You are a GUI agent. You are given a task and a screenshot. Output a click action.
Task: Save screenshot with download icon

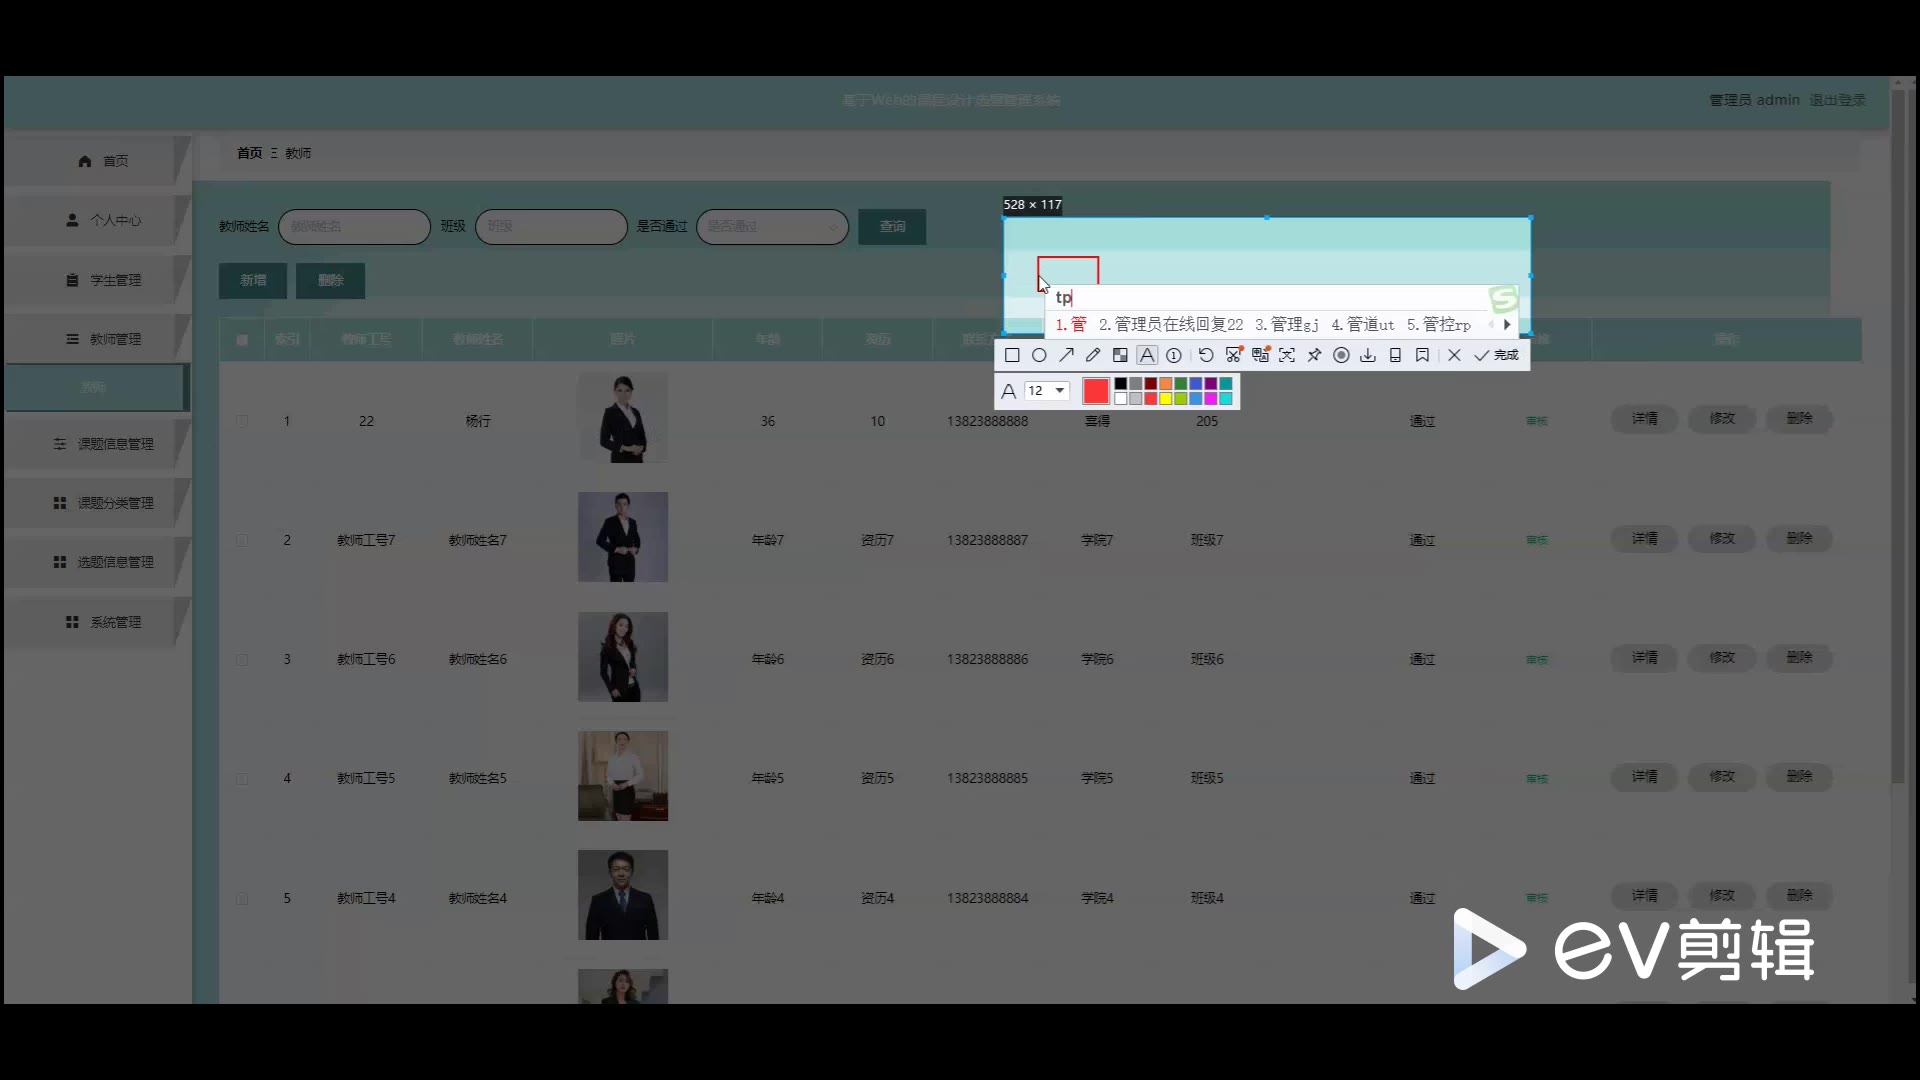(x=1368, y=355)
